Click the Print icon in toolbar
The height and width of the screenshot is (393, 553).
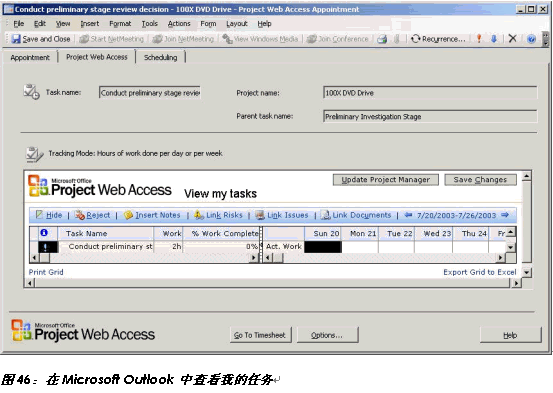(x=382, y=39)
